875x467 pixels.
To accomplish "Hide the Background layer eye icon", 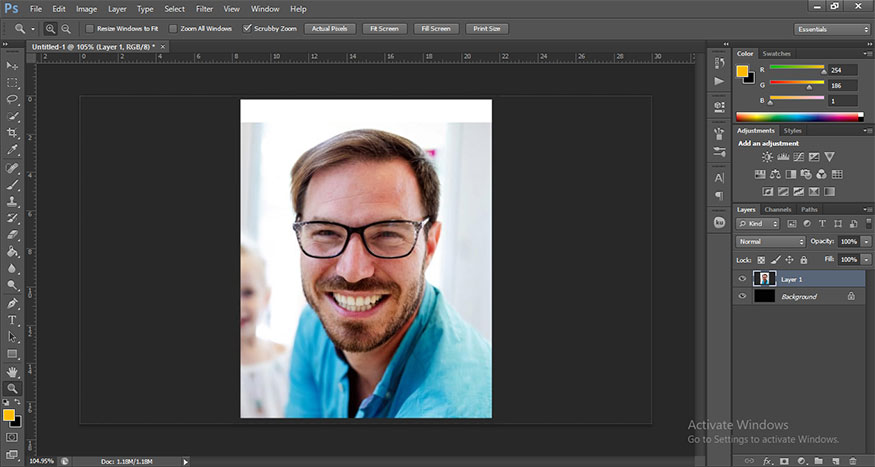I will (x=742, y=296).
